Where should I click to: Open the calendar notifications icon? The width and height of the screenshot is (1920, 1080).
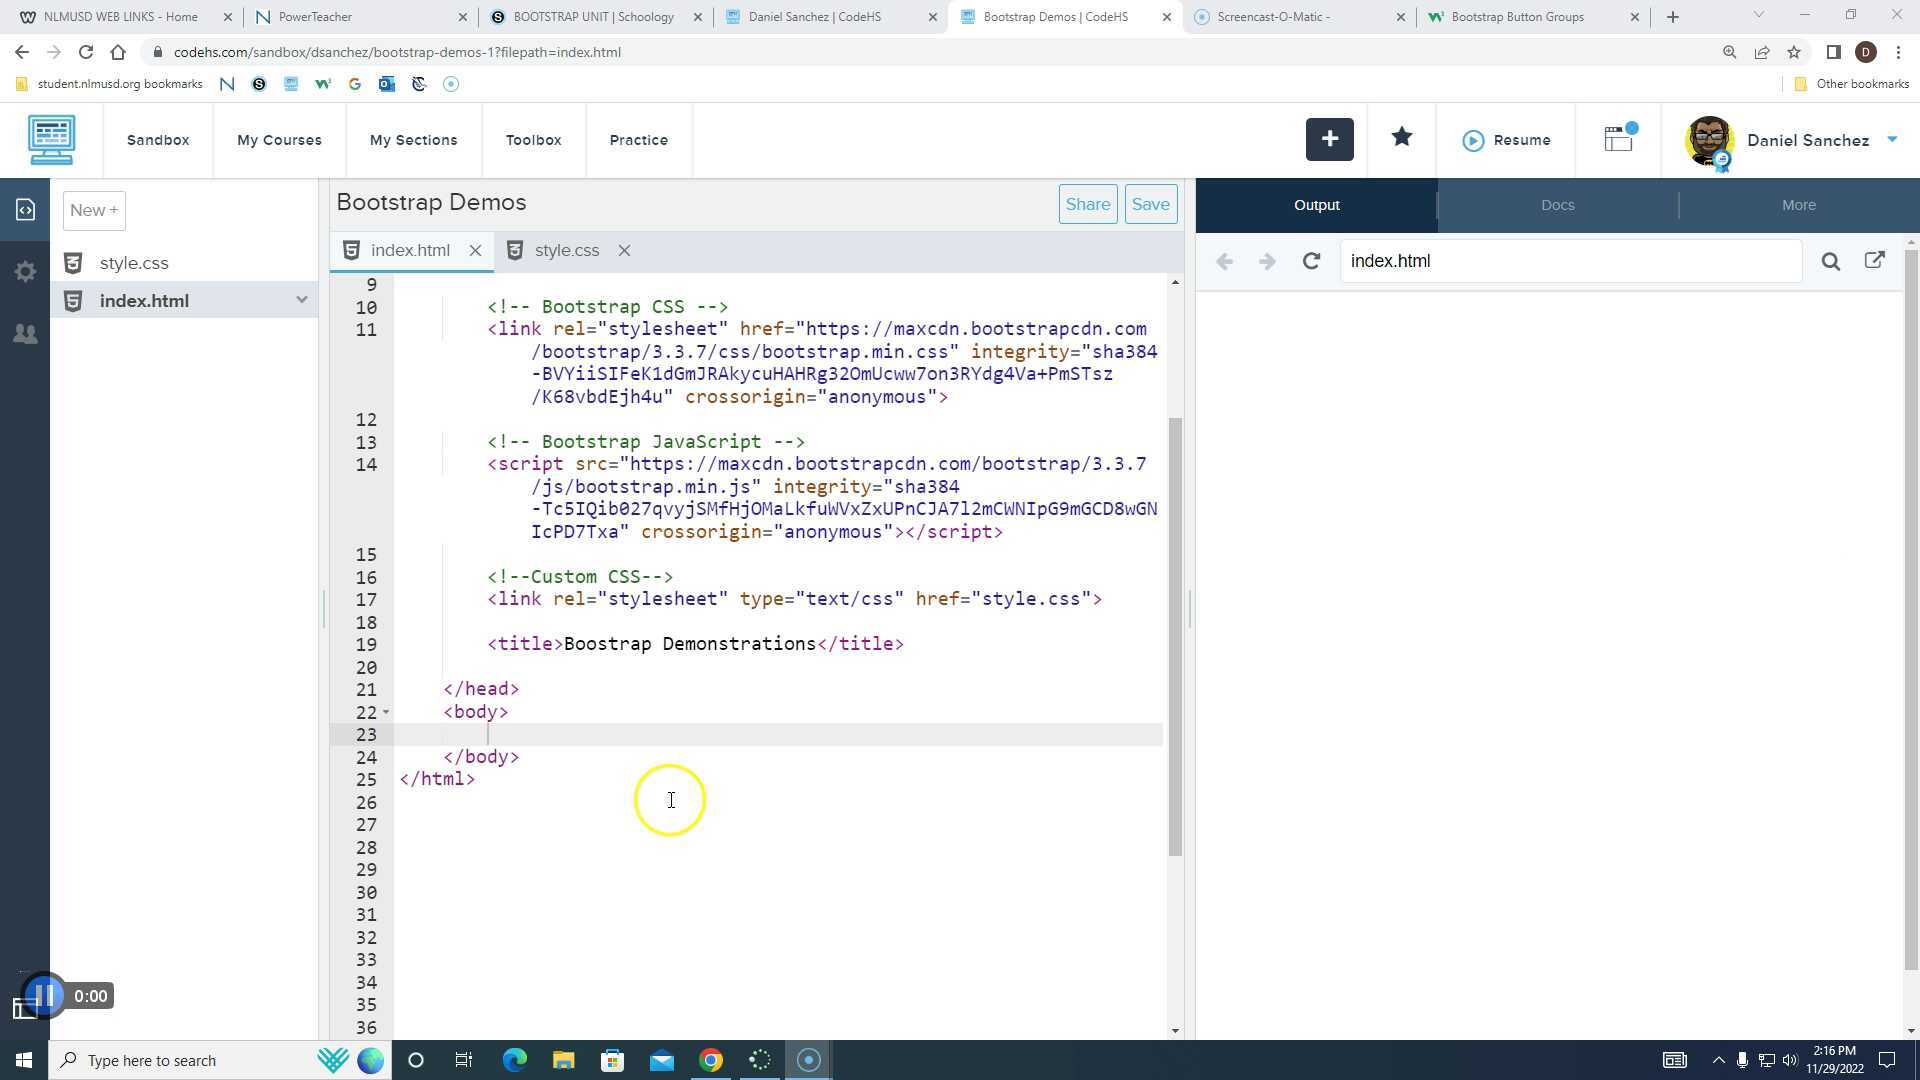click(x=1619, y=139)
